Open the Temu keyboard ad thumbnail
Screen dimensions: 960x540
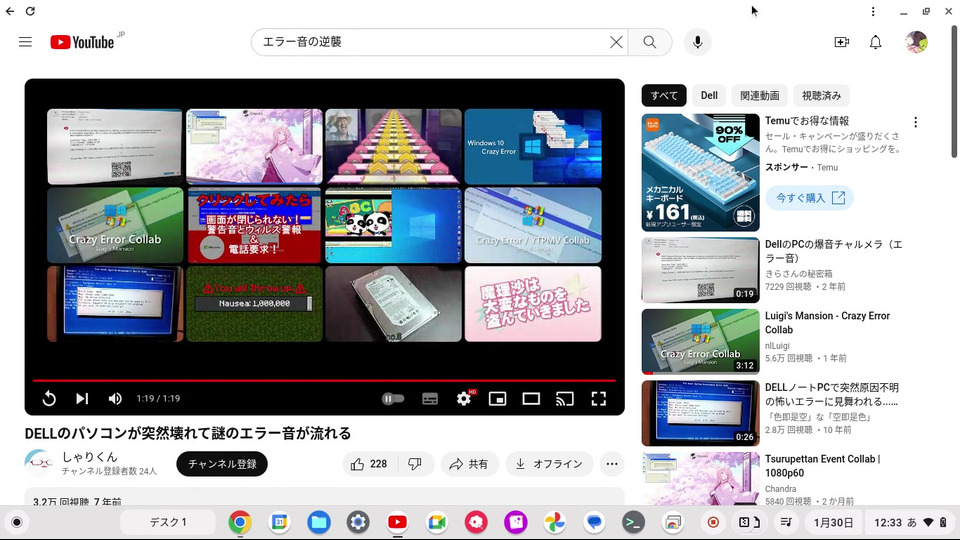click(700, 172)
